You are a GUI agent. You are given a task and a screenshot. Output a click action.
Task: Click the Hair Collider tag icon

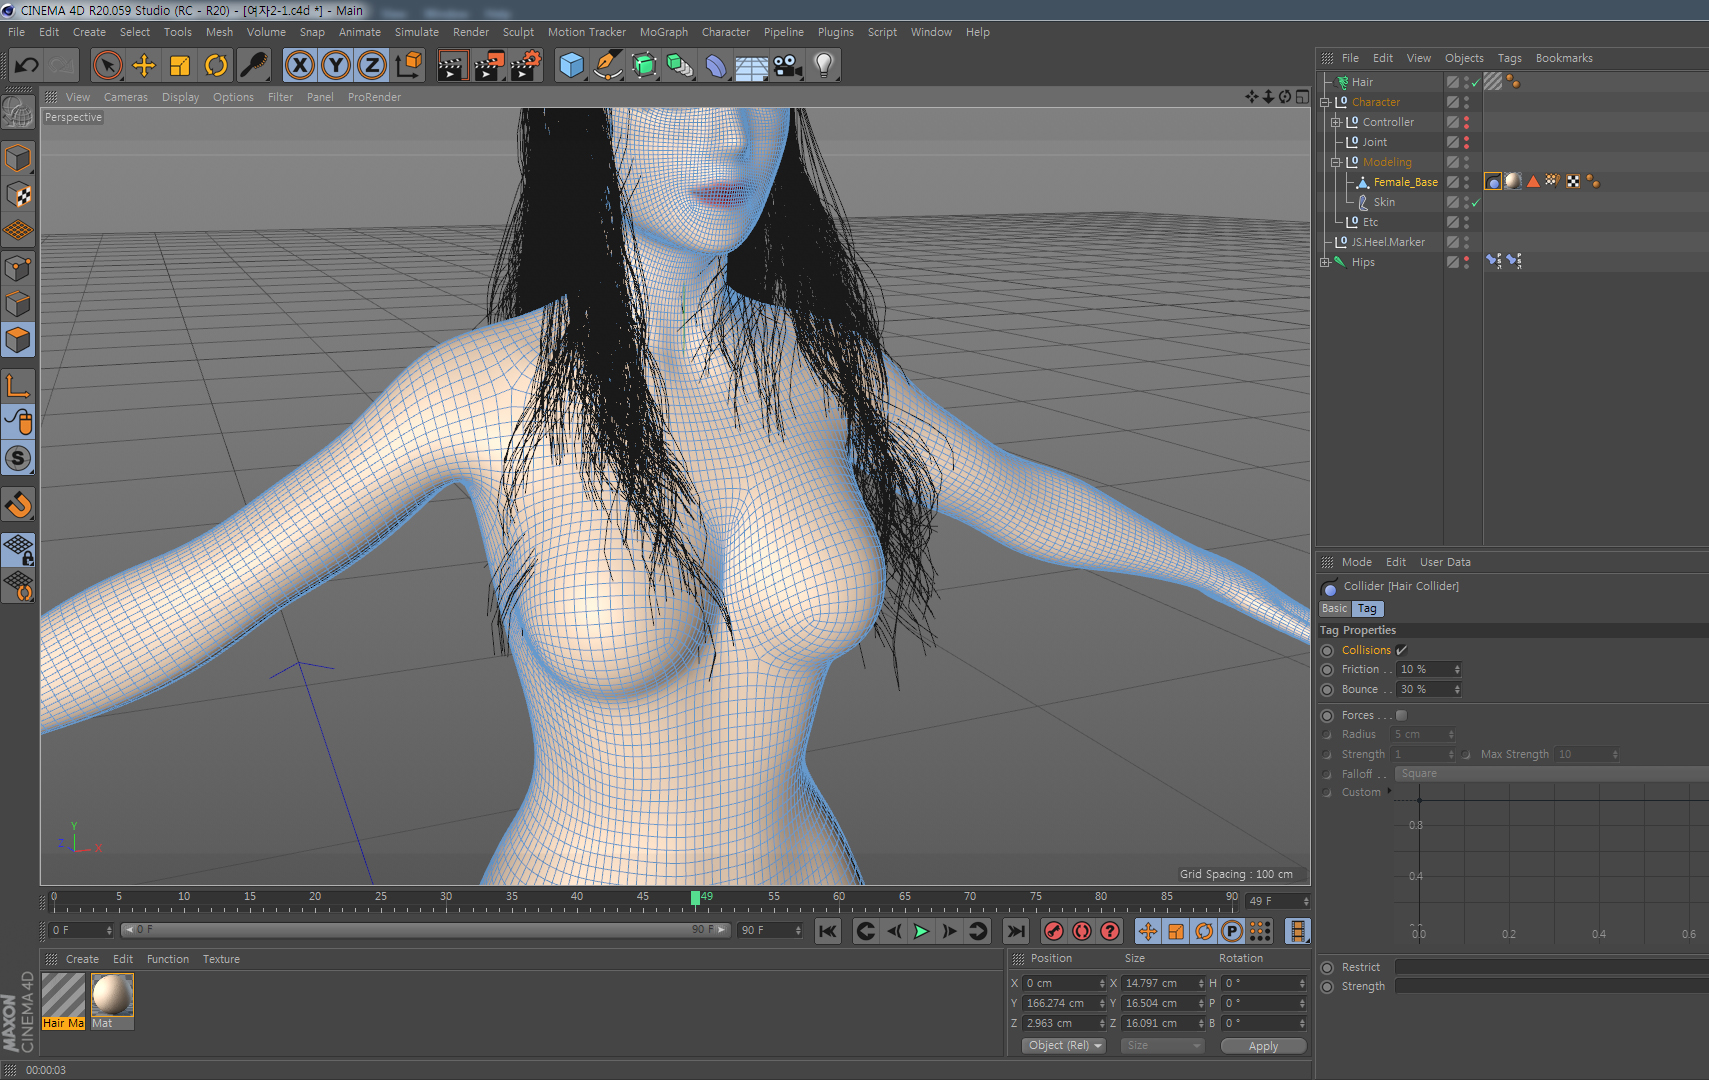pos(1493,181)
